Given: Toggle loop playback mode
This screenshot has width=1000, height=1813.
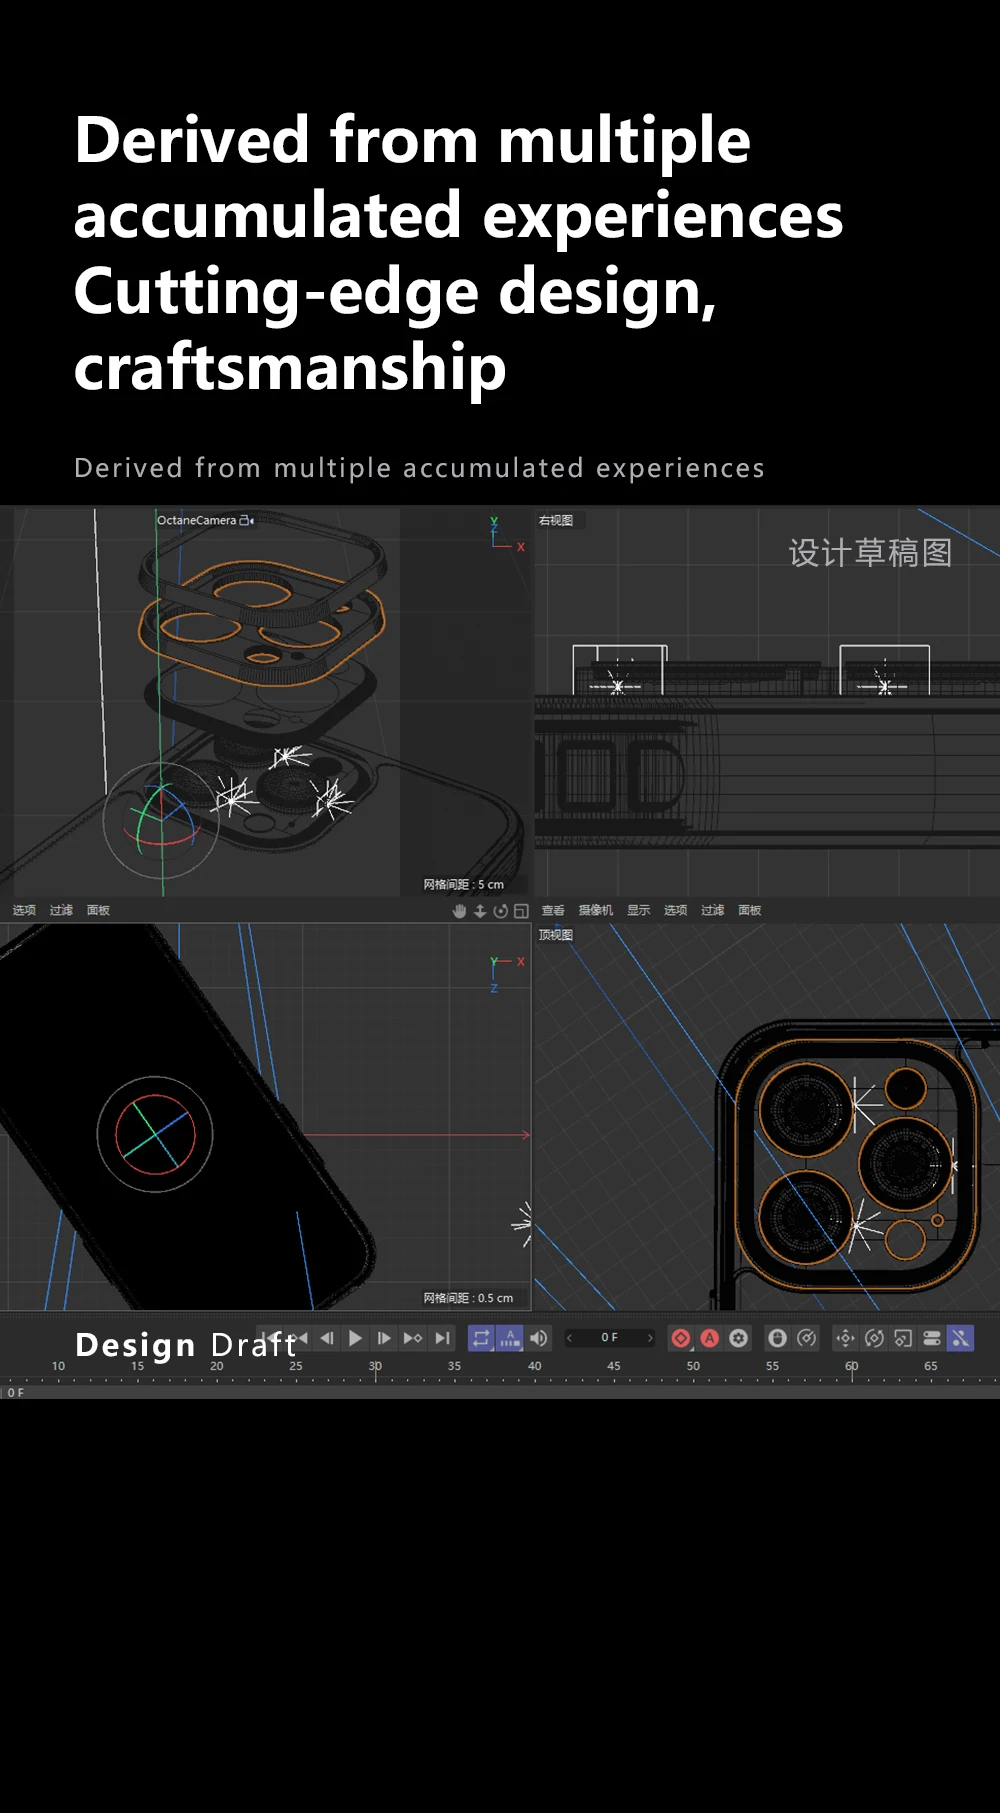Looking at the screenshot, I should [481, 1338].
